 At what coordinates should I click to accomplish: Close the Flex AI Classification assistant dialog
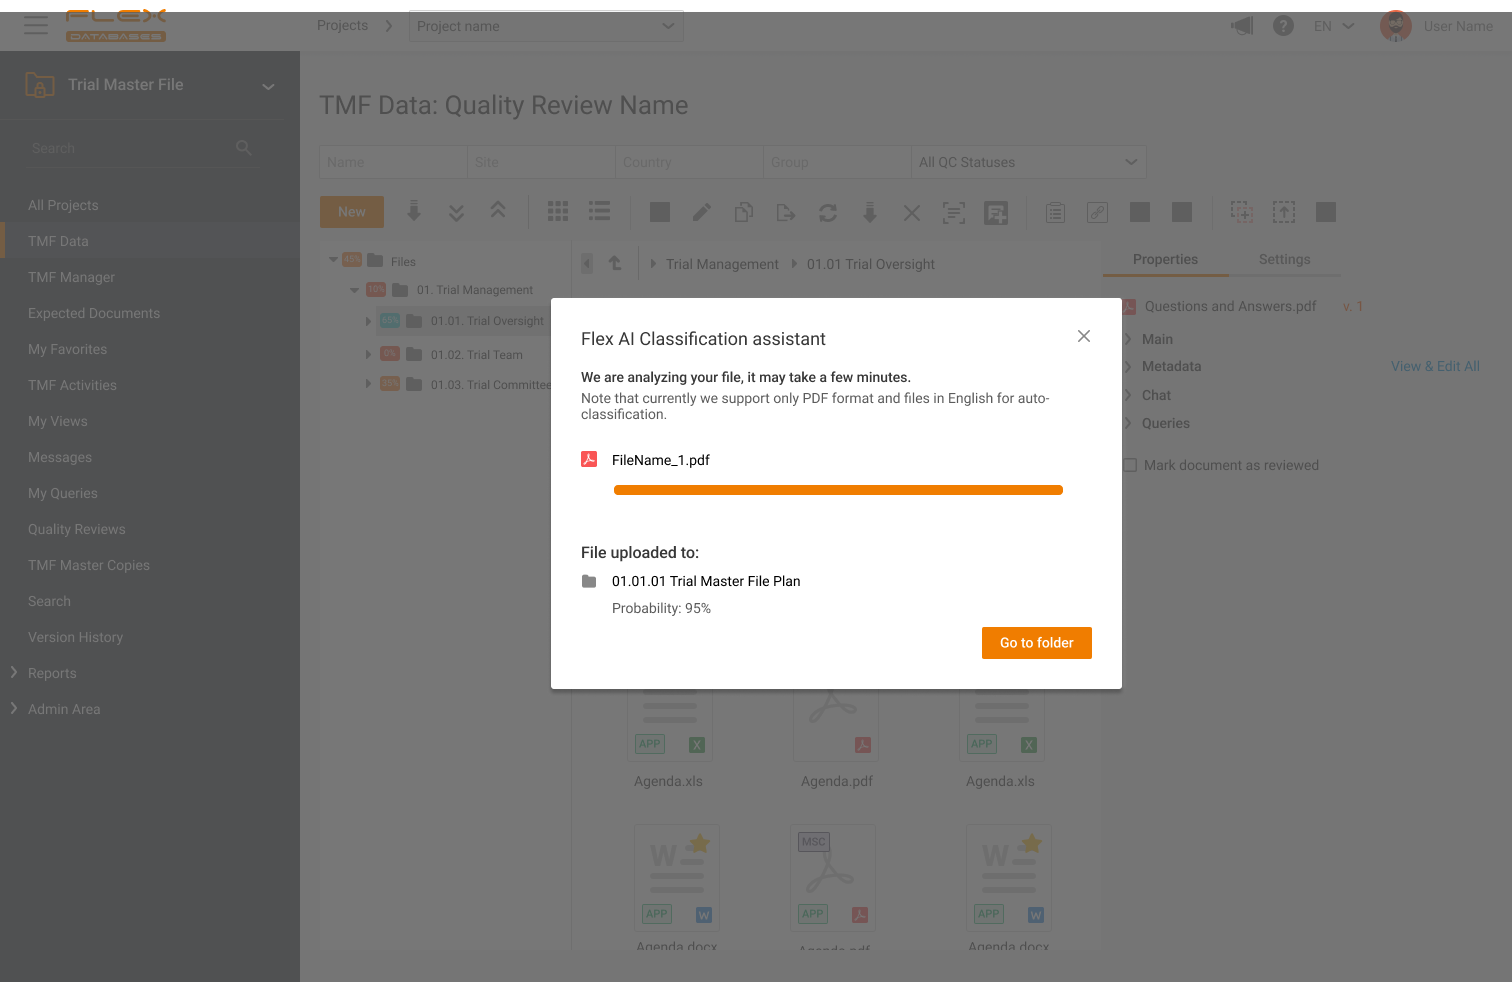[1083, 336]
